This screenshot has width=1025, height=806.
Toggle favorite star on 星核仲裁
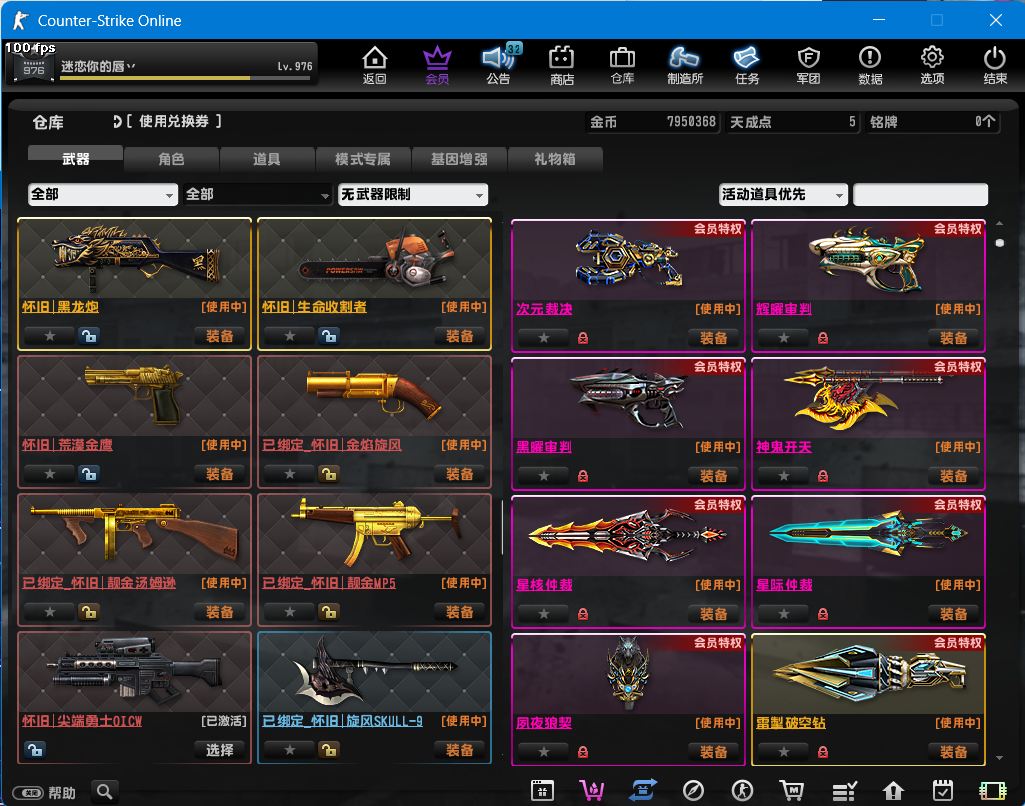[x=543, y=614]
